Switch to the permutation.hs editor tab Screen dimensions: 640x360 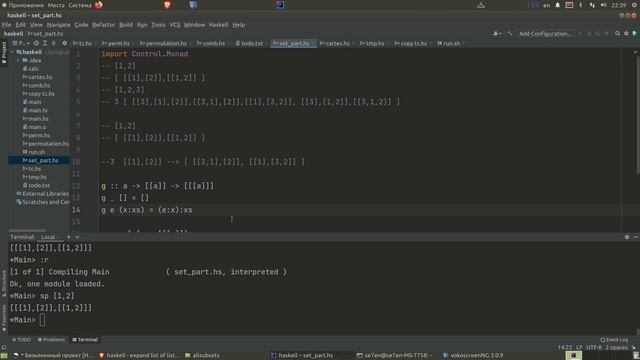click(164, 43)
